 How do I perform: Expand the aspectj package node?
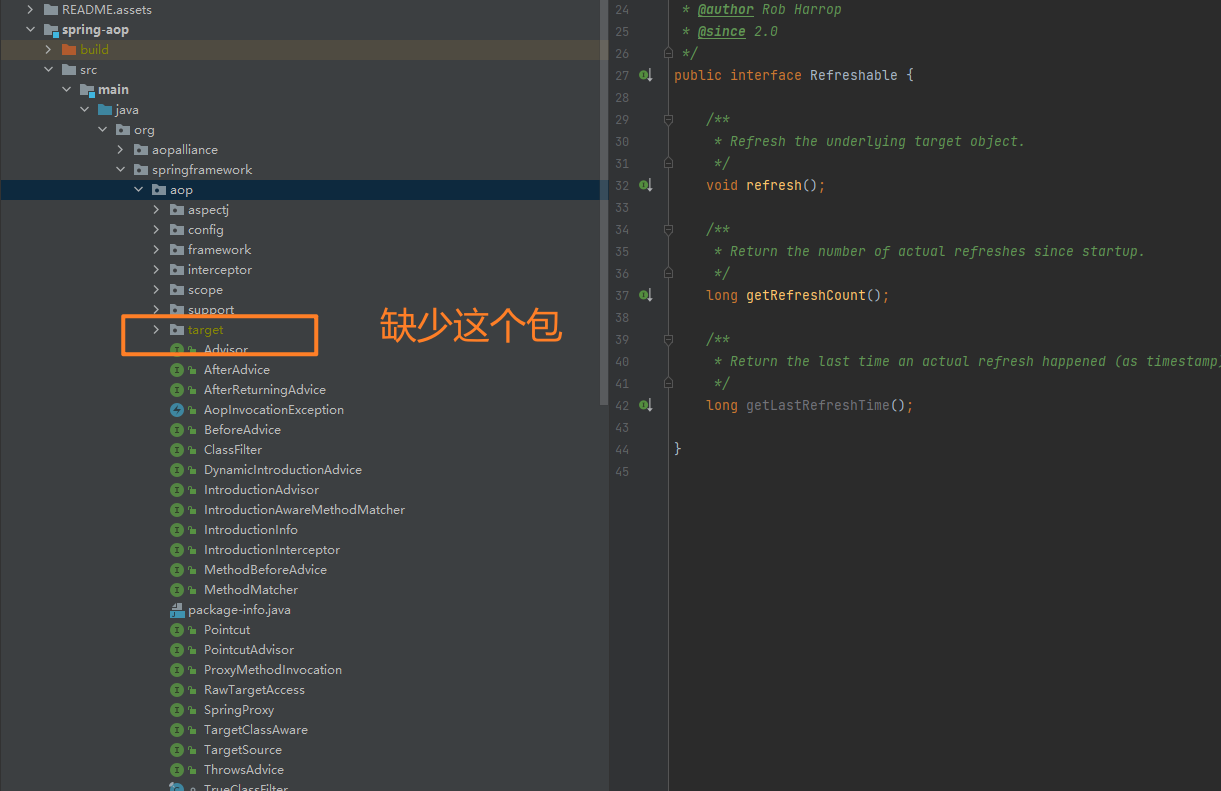(156, 210)
